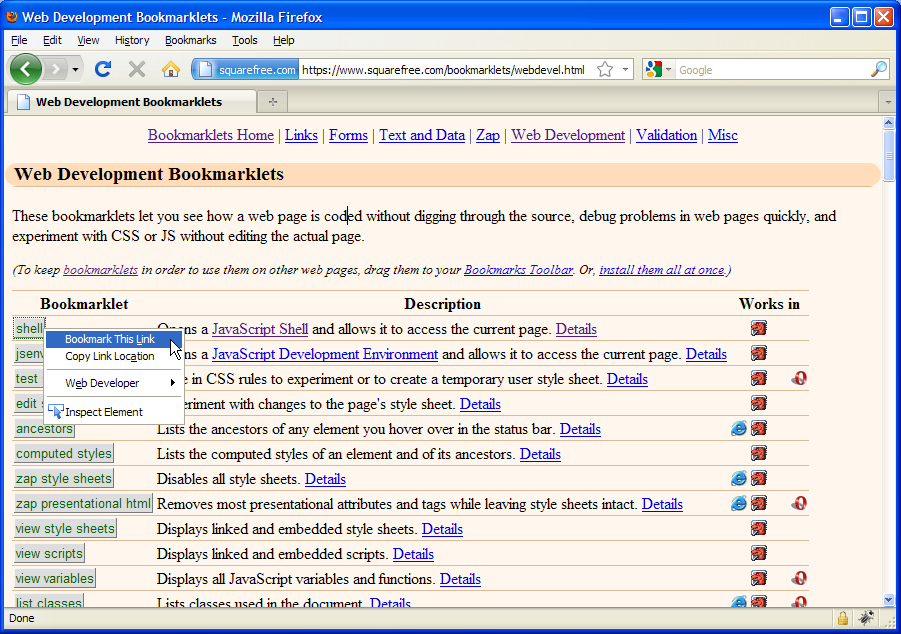Click the padlock icon in status bar
This screenshot has width=901, height=634.
pos(843,618)
